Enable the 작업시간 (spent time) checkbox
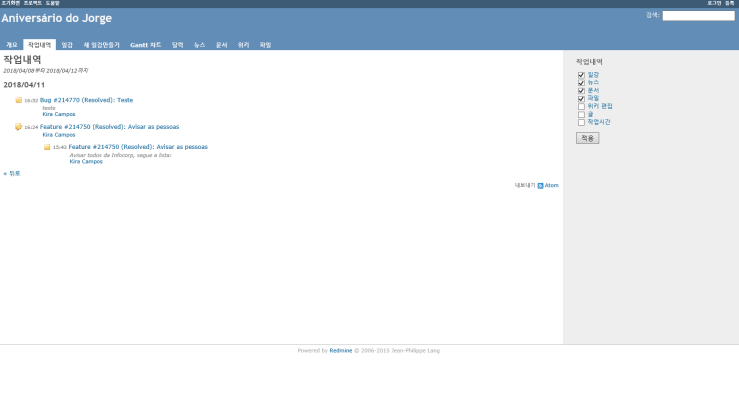 581,123
